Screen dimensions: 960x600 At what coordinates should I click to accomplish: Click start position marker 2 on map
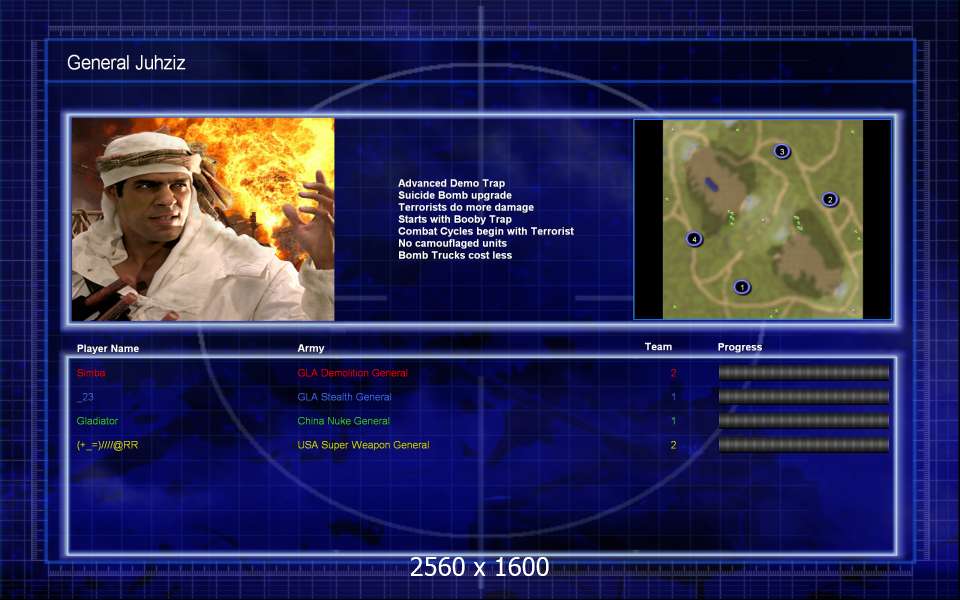830,200
